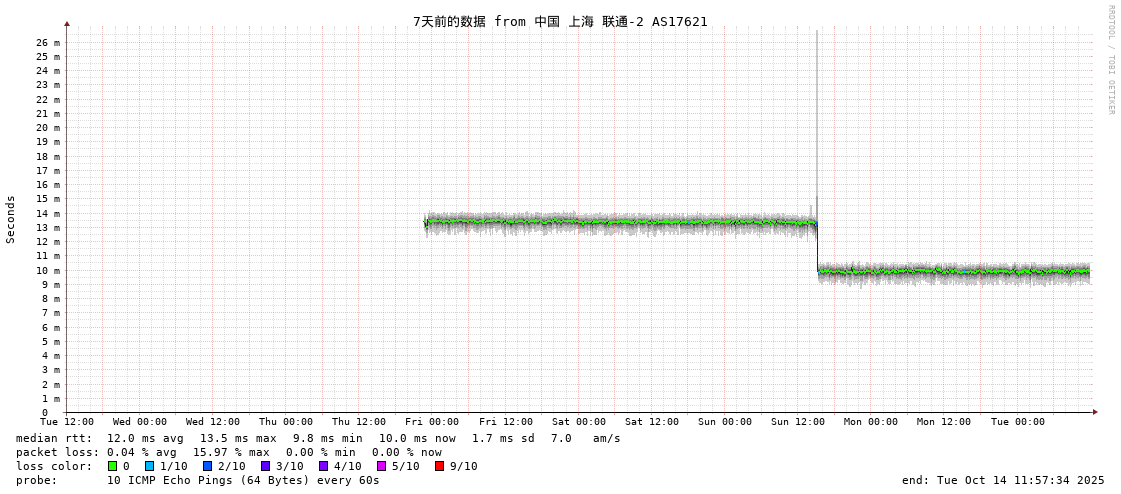Click the green 0 loss color swatch

point(112,466)
